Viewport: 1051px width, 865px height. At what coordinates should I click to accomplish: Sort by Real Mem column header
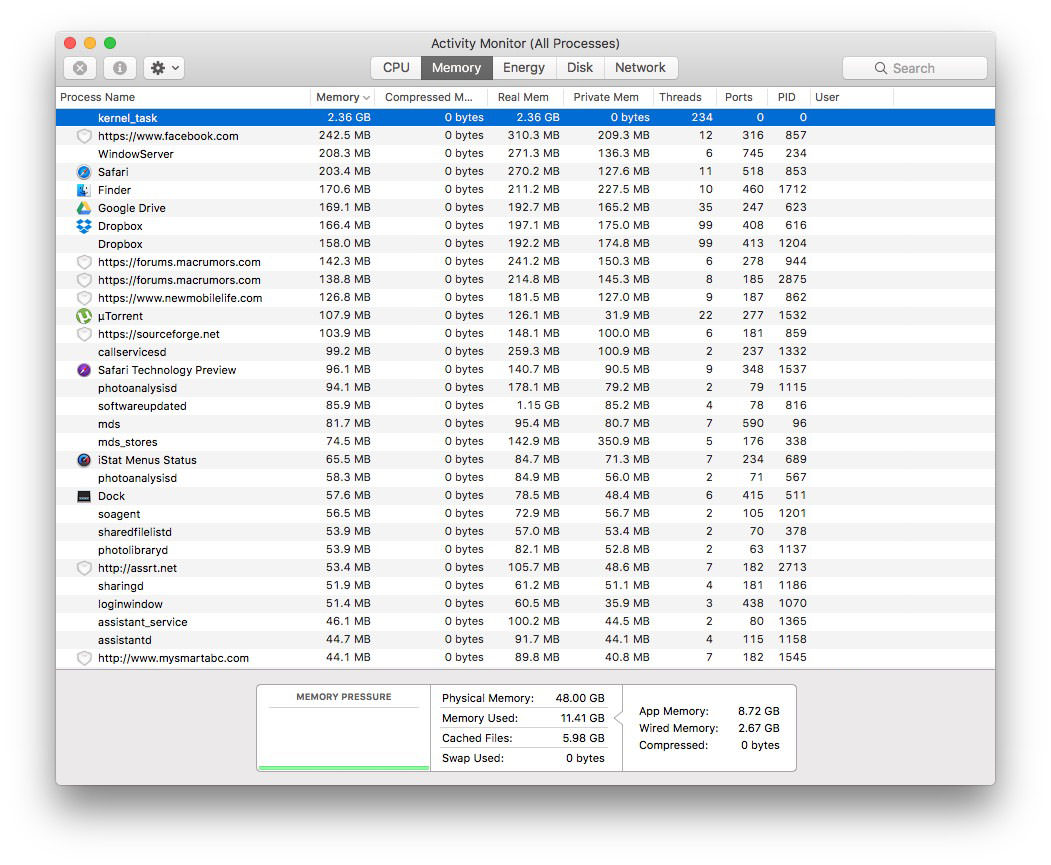[526, 97]
